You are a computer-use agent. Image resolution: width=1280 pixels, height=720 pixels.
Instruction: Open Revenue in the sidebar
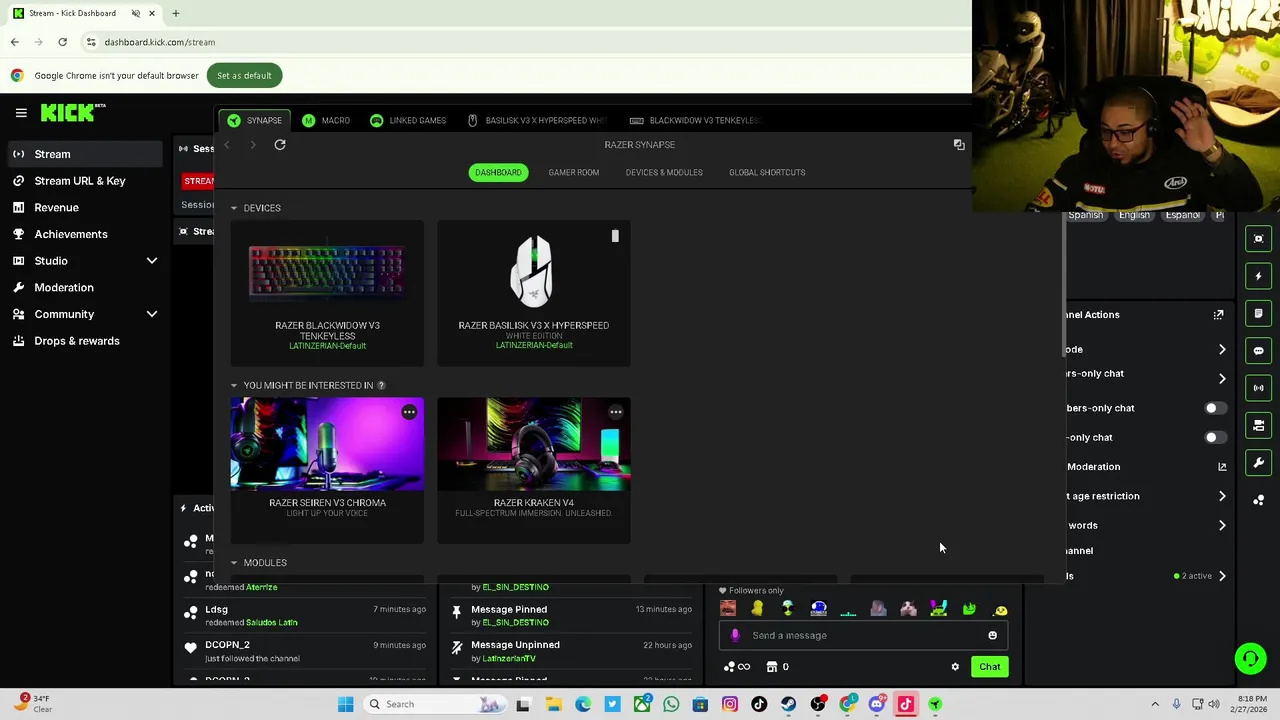pos(56,207)
